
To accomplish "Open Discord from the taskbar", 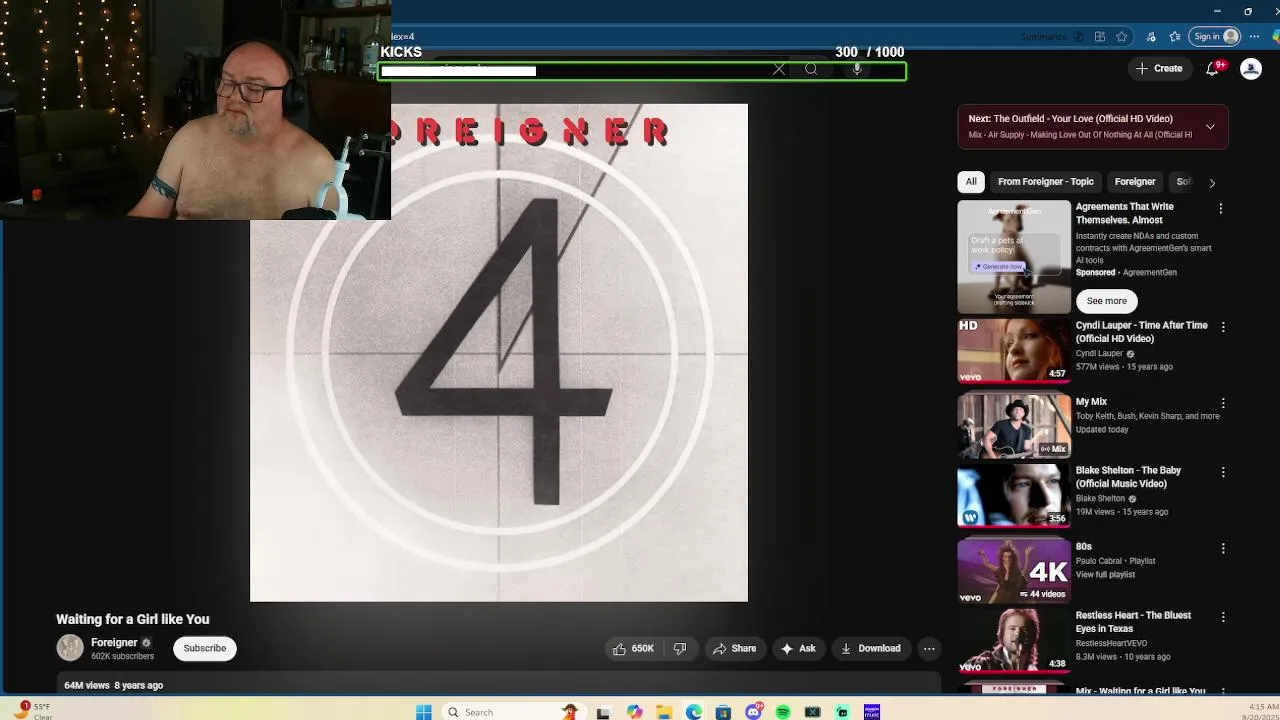I will [x=754, y=712].
